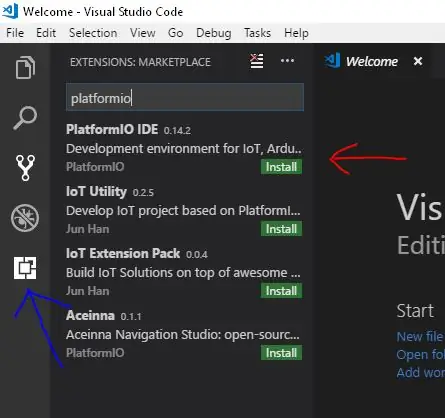Image resolution: width=445 pixels, height=418 pixels.
Task: Open the Selection menu
Action: (x=93, y=33)
